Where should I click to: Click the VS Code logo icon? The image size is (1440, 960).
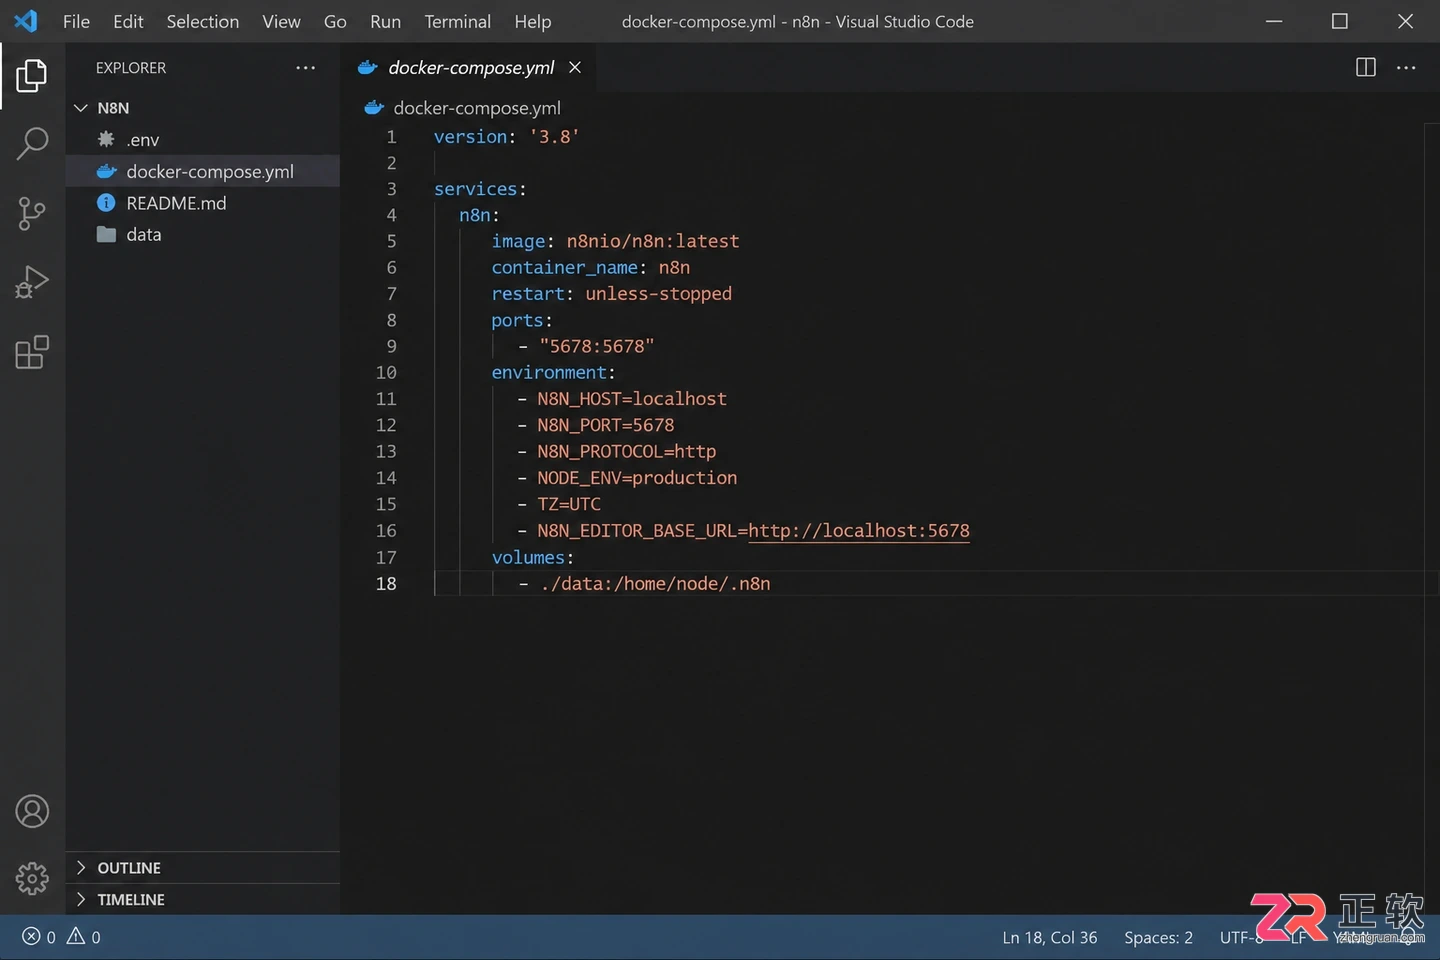point(26,21)
